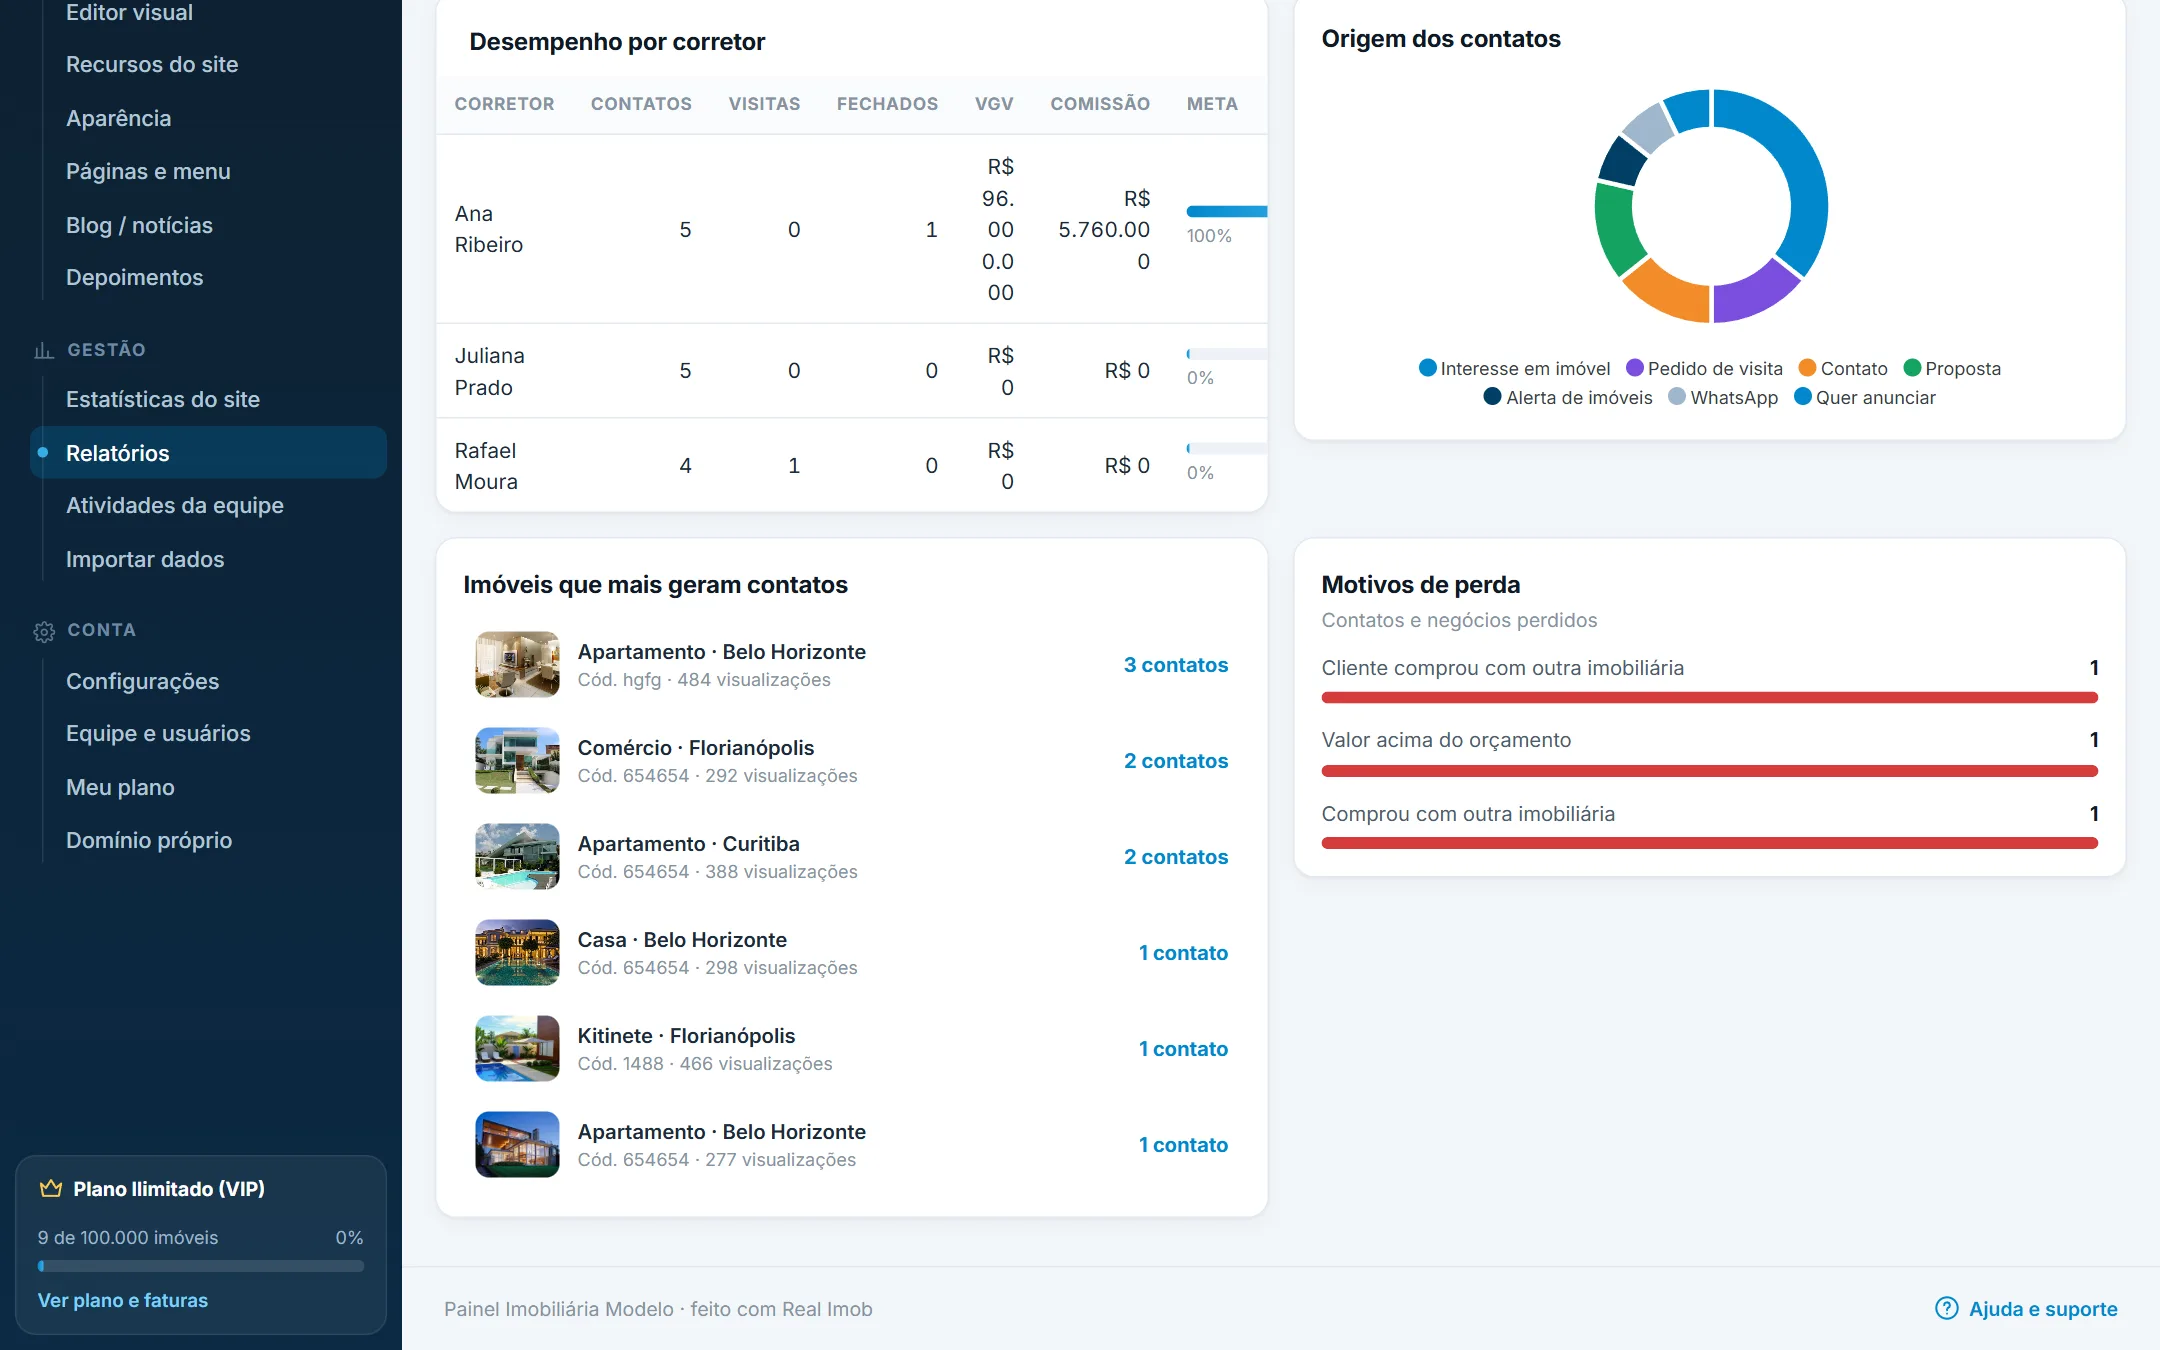Click Ana Ribeiro's 100% meta progress bar

[x=1227, y=211]
